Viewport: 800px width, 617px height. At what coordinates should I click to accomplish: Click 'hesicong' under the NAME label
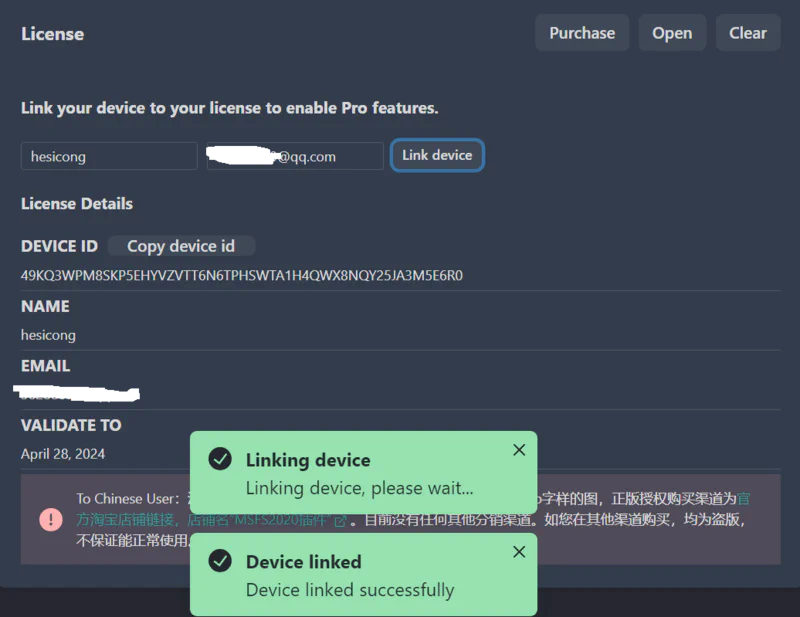[x=48, y=335]
